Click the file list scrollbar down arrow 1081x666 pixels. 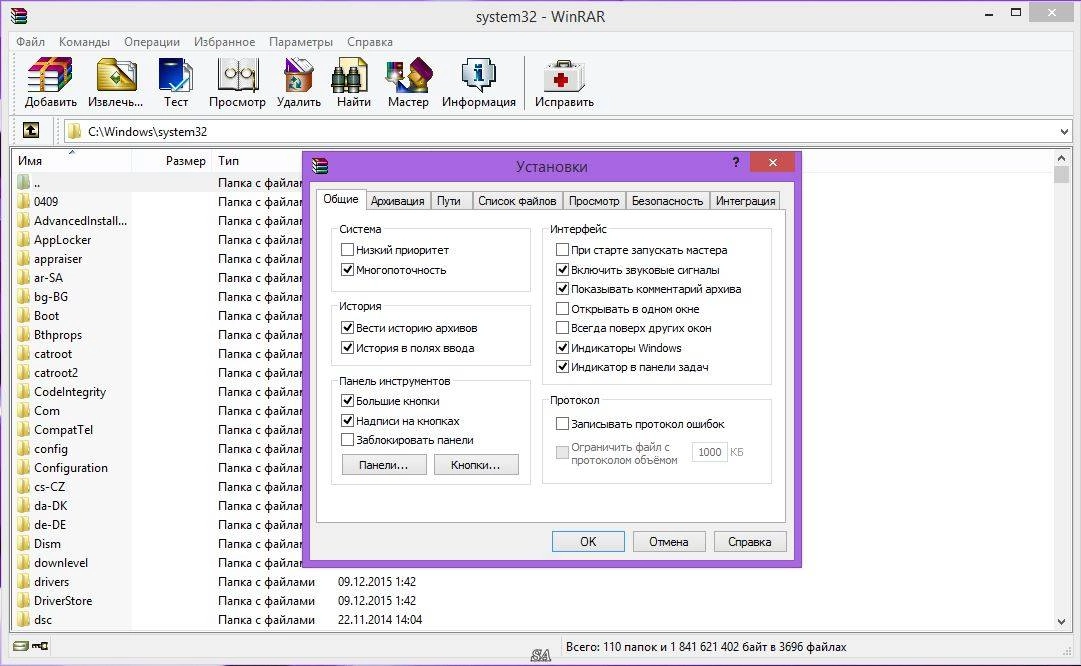click(x=1062, y=621)
